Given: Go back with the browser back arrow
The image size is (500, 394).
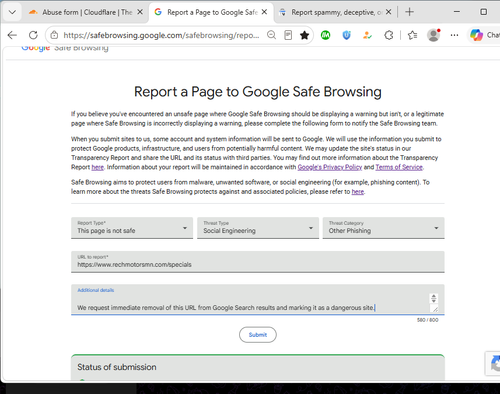Looking at the screenshot, I should pyautogui.click(x=12, y=35).
